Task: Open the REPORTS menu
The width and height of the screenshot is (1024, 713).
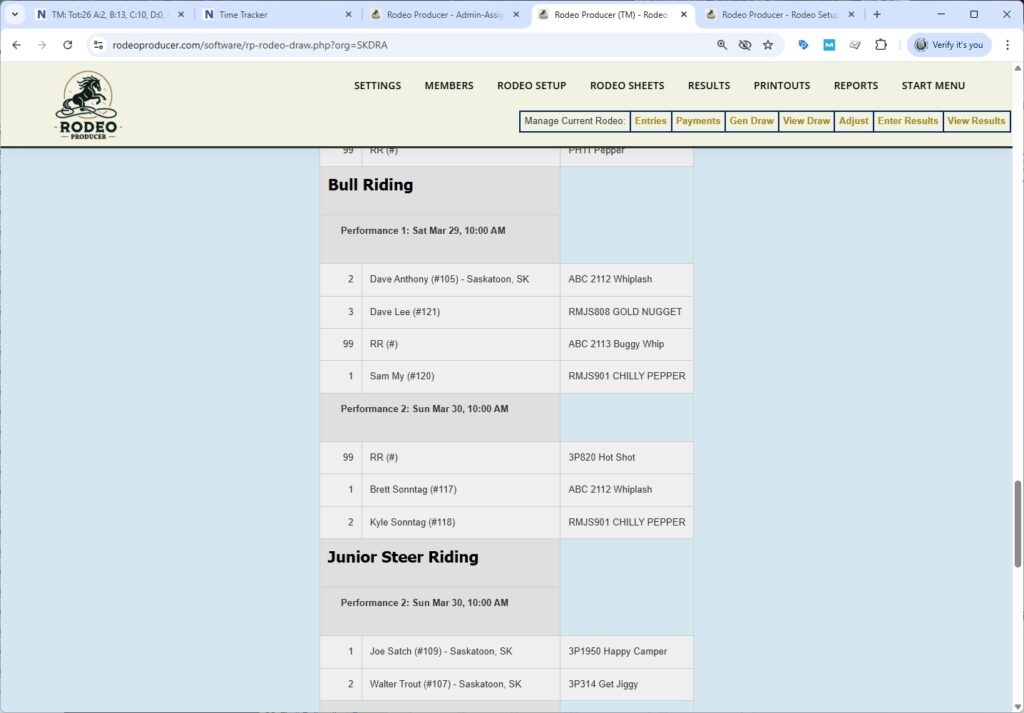Action: point(856,86)
